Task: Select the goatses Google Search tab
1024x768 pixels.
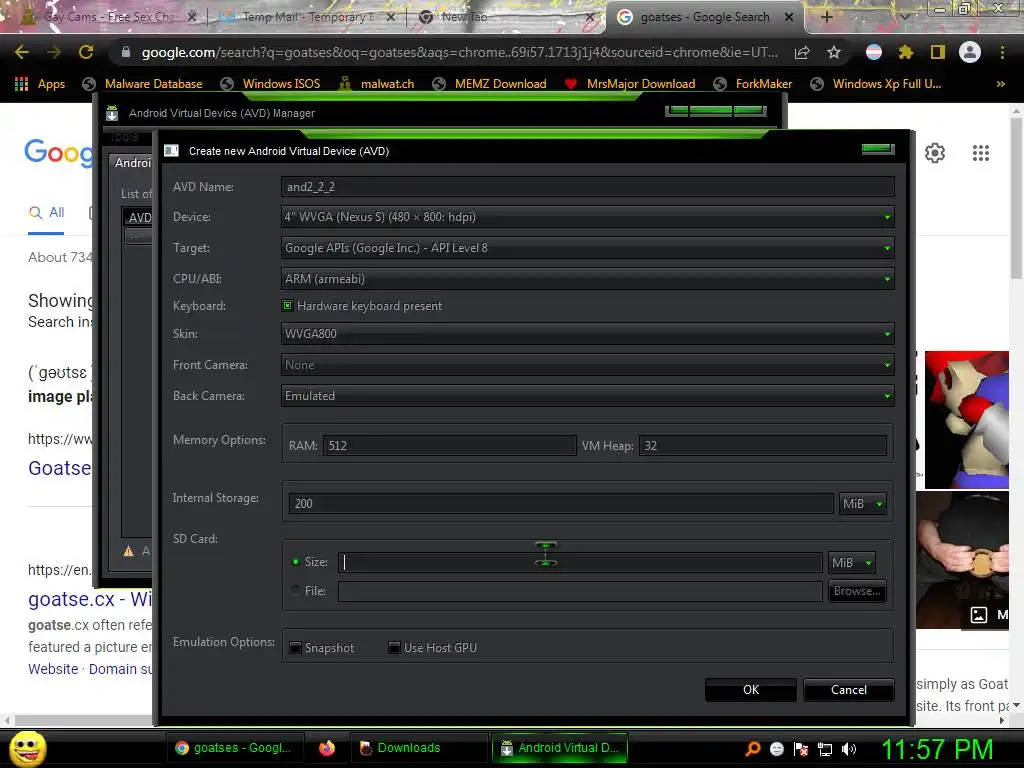Action: pyautogui.click(x=705, y=17)
